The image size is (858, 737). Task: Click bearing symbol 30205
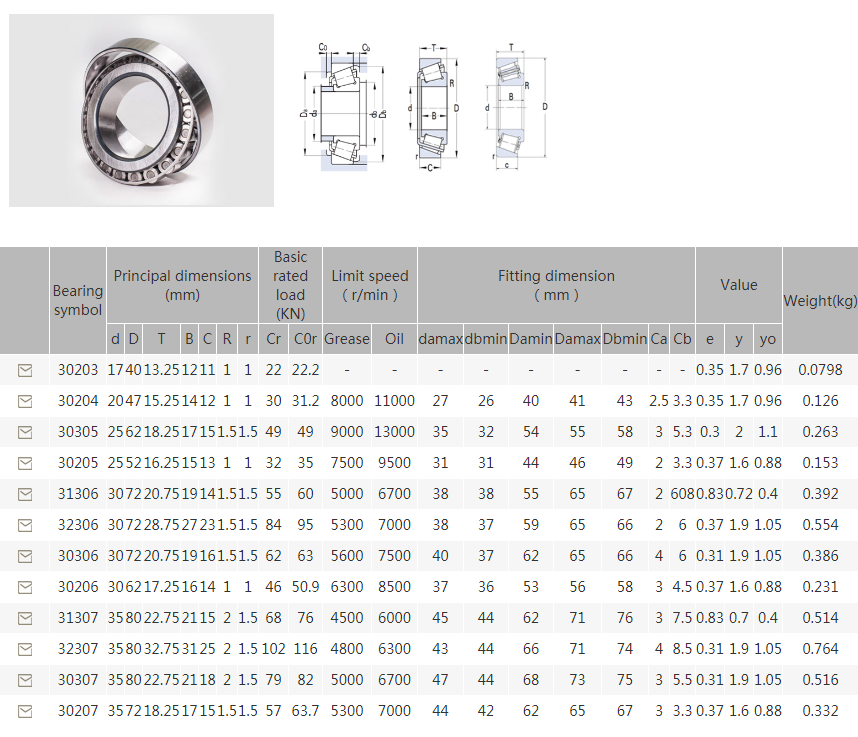[x=78, y=463]
